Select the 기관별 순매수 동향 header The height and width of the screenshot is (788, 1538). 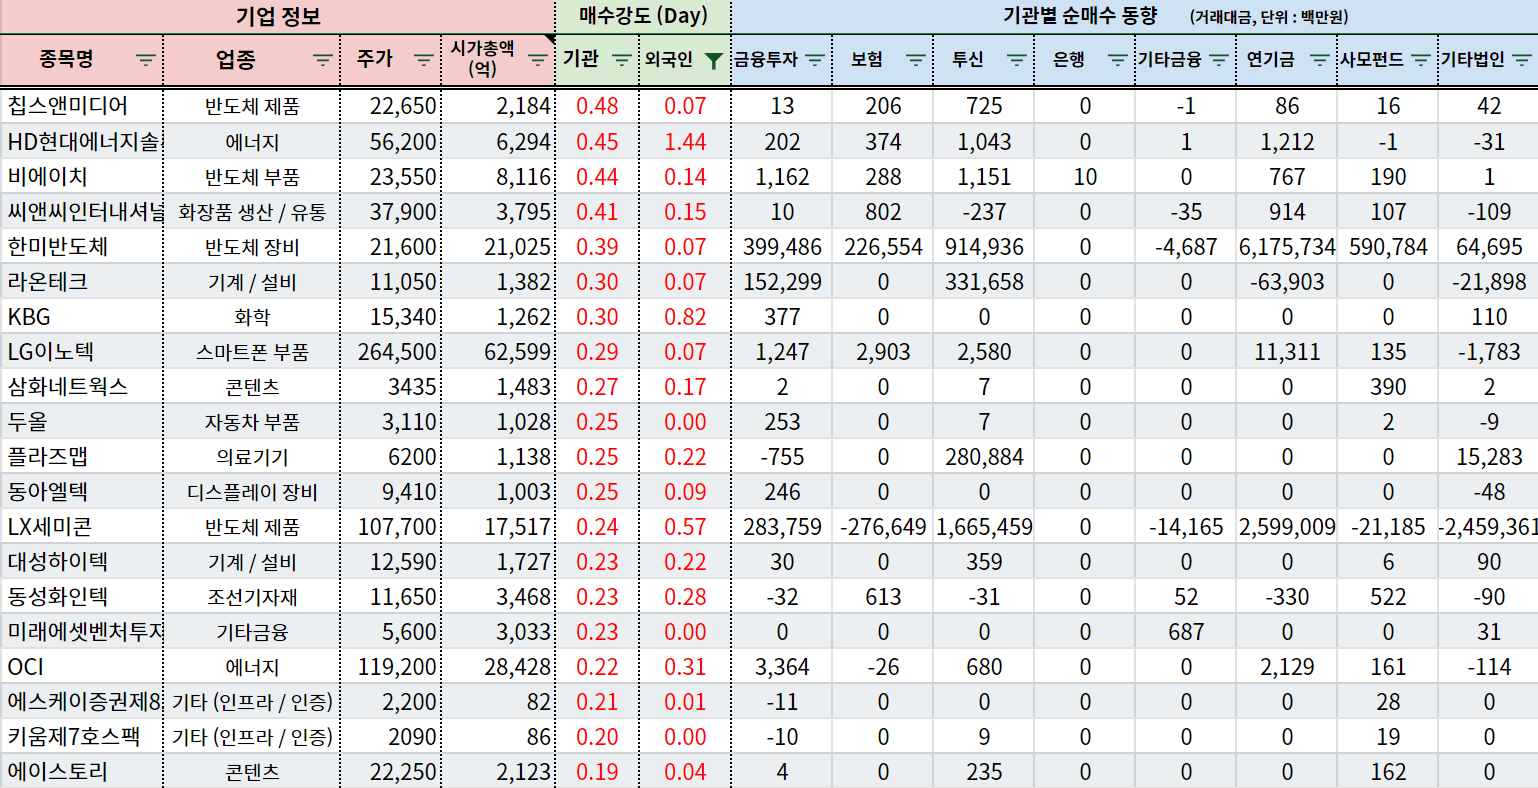click(1134, 16)
